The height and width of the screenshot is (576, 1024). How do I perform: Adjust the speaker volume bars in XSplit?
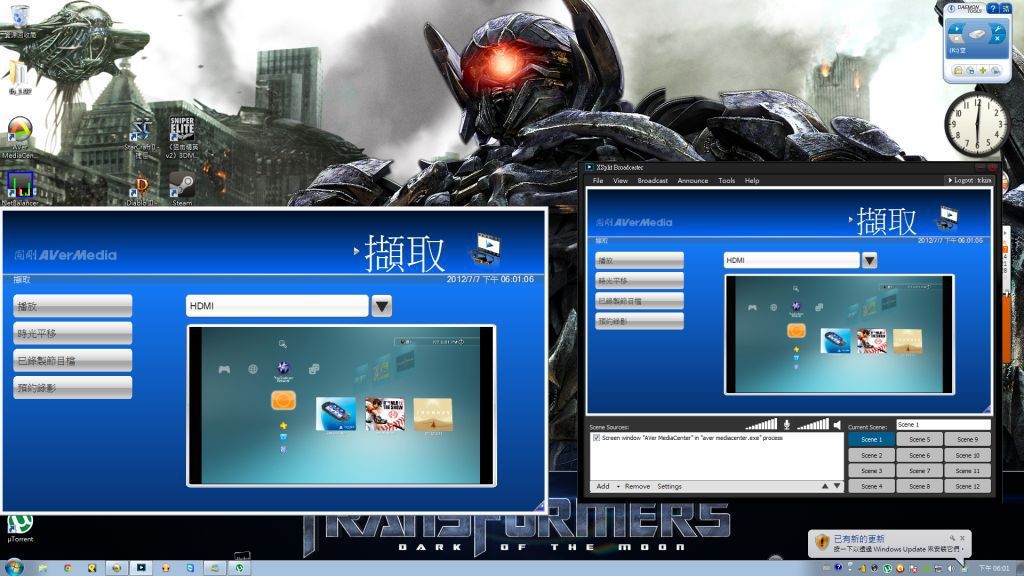(813, 424)
